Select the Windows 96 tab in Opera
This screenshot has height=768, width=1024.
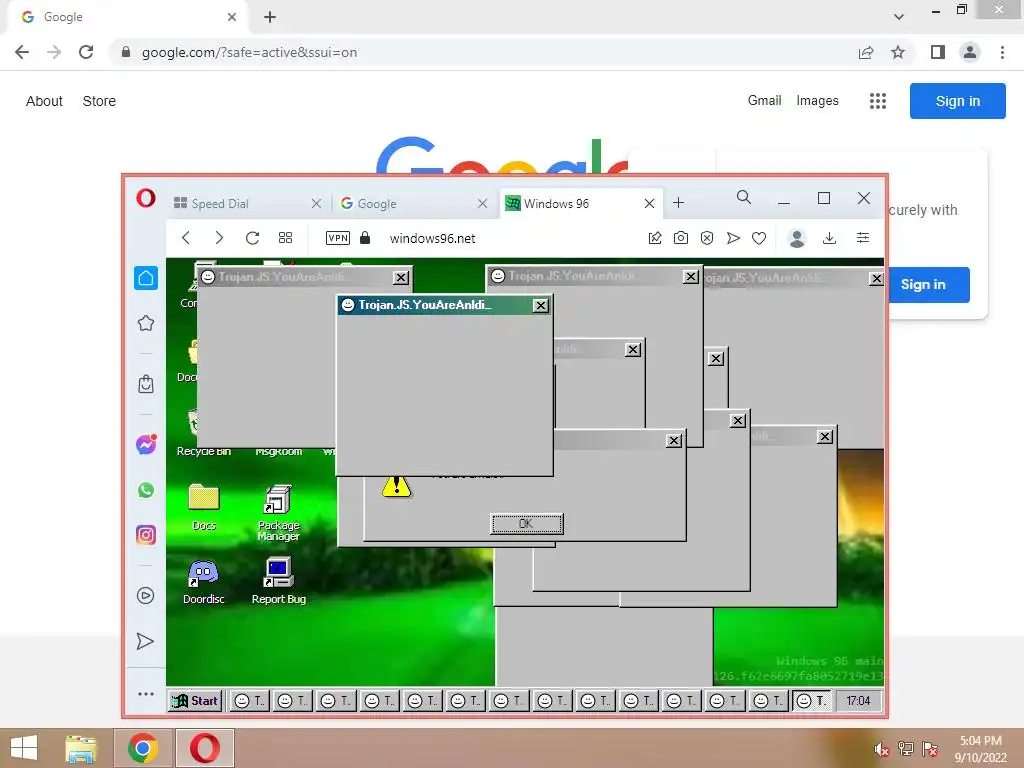[x=581, y=203]
